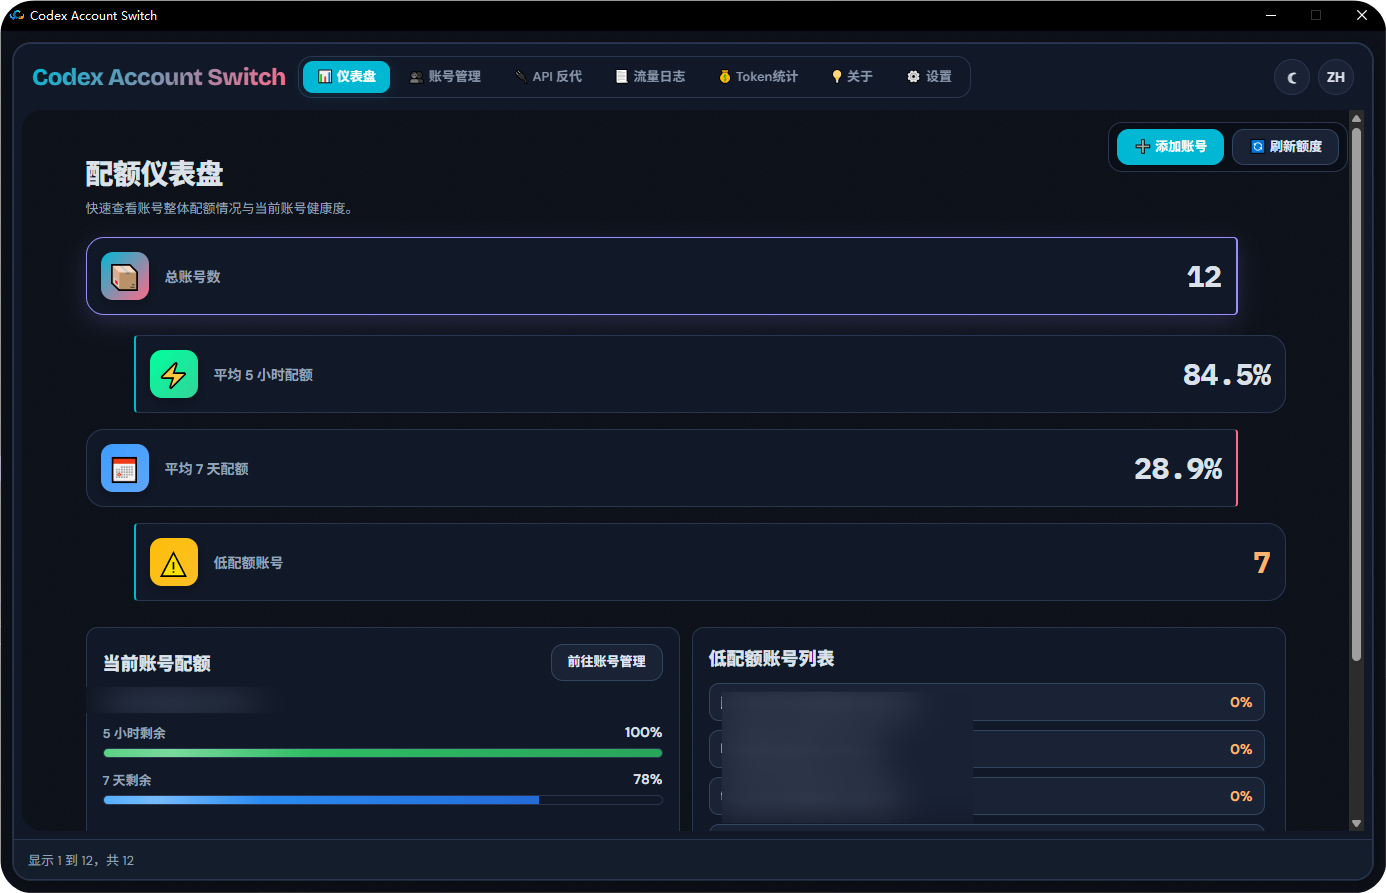Click the 当前账号配额 heading
1386x893 pixels.
coord(157,664)
